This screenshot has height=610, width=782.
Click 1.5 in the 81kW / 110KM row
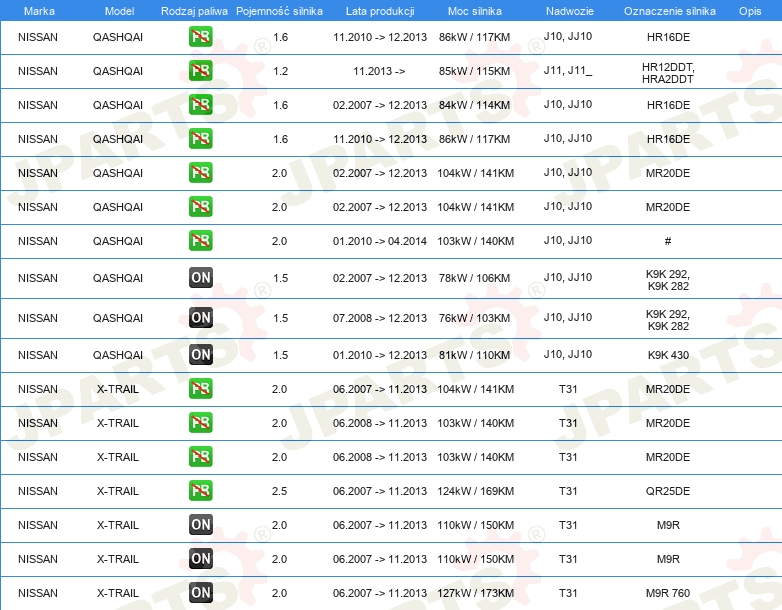tap(280, 355)
